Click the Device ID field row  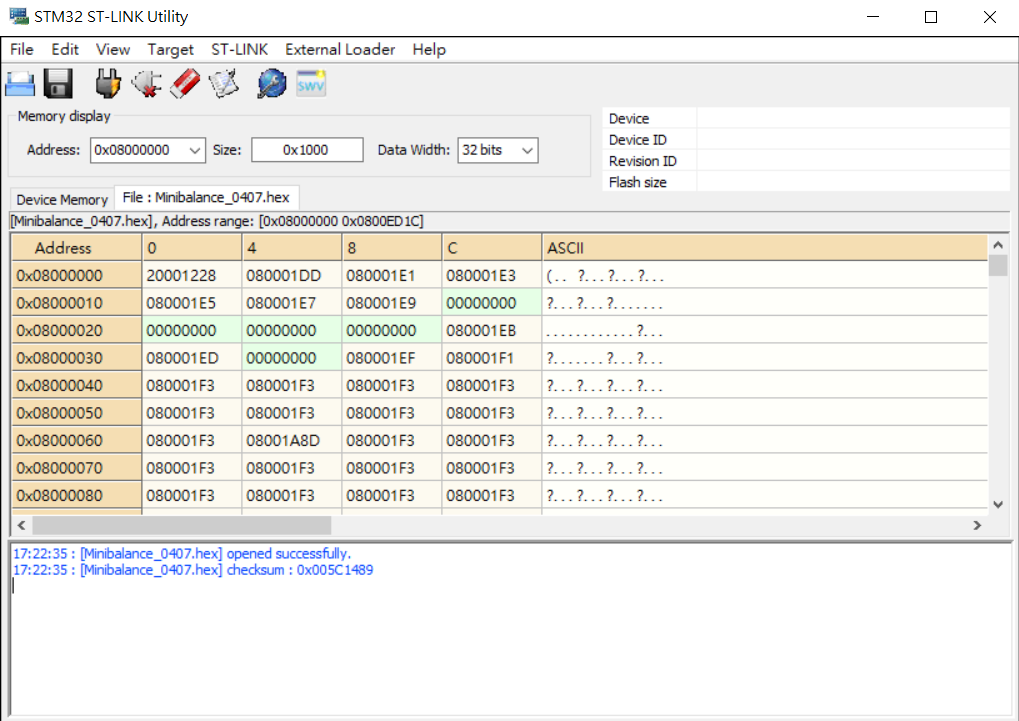click(806, 140)
